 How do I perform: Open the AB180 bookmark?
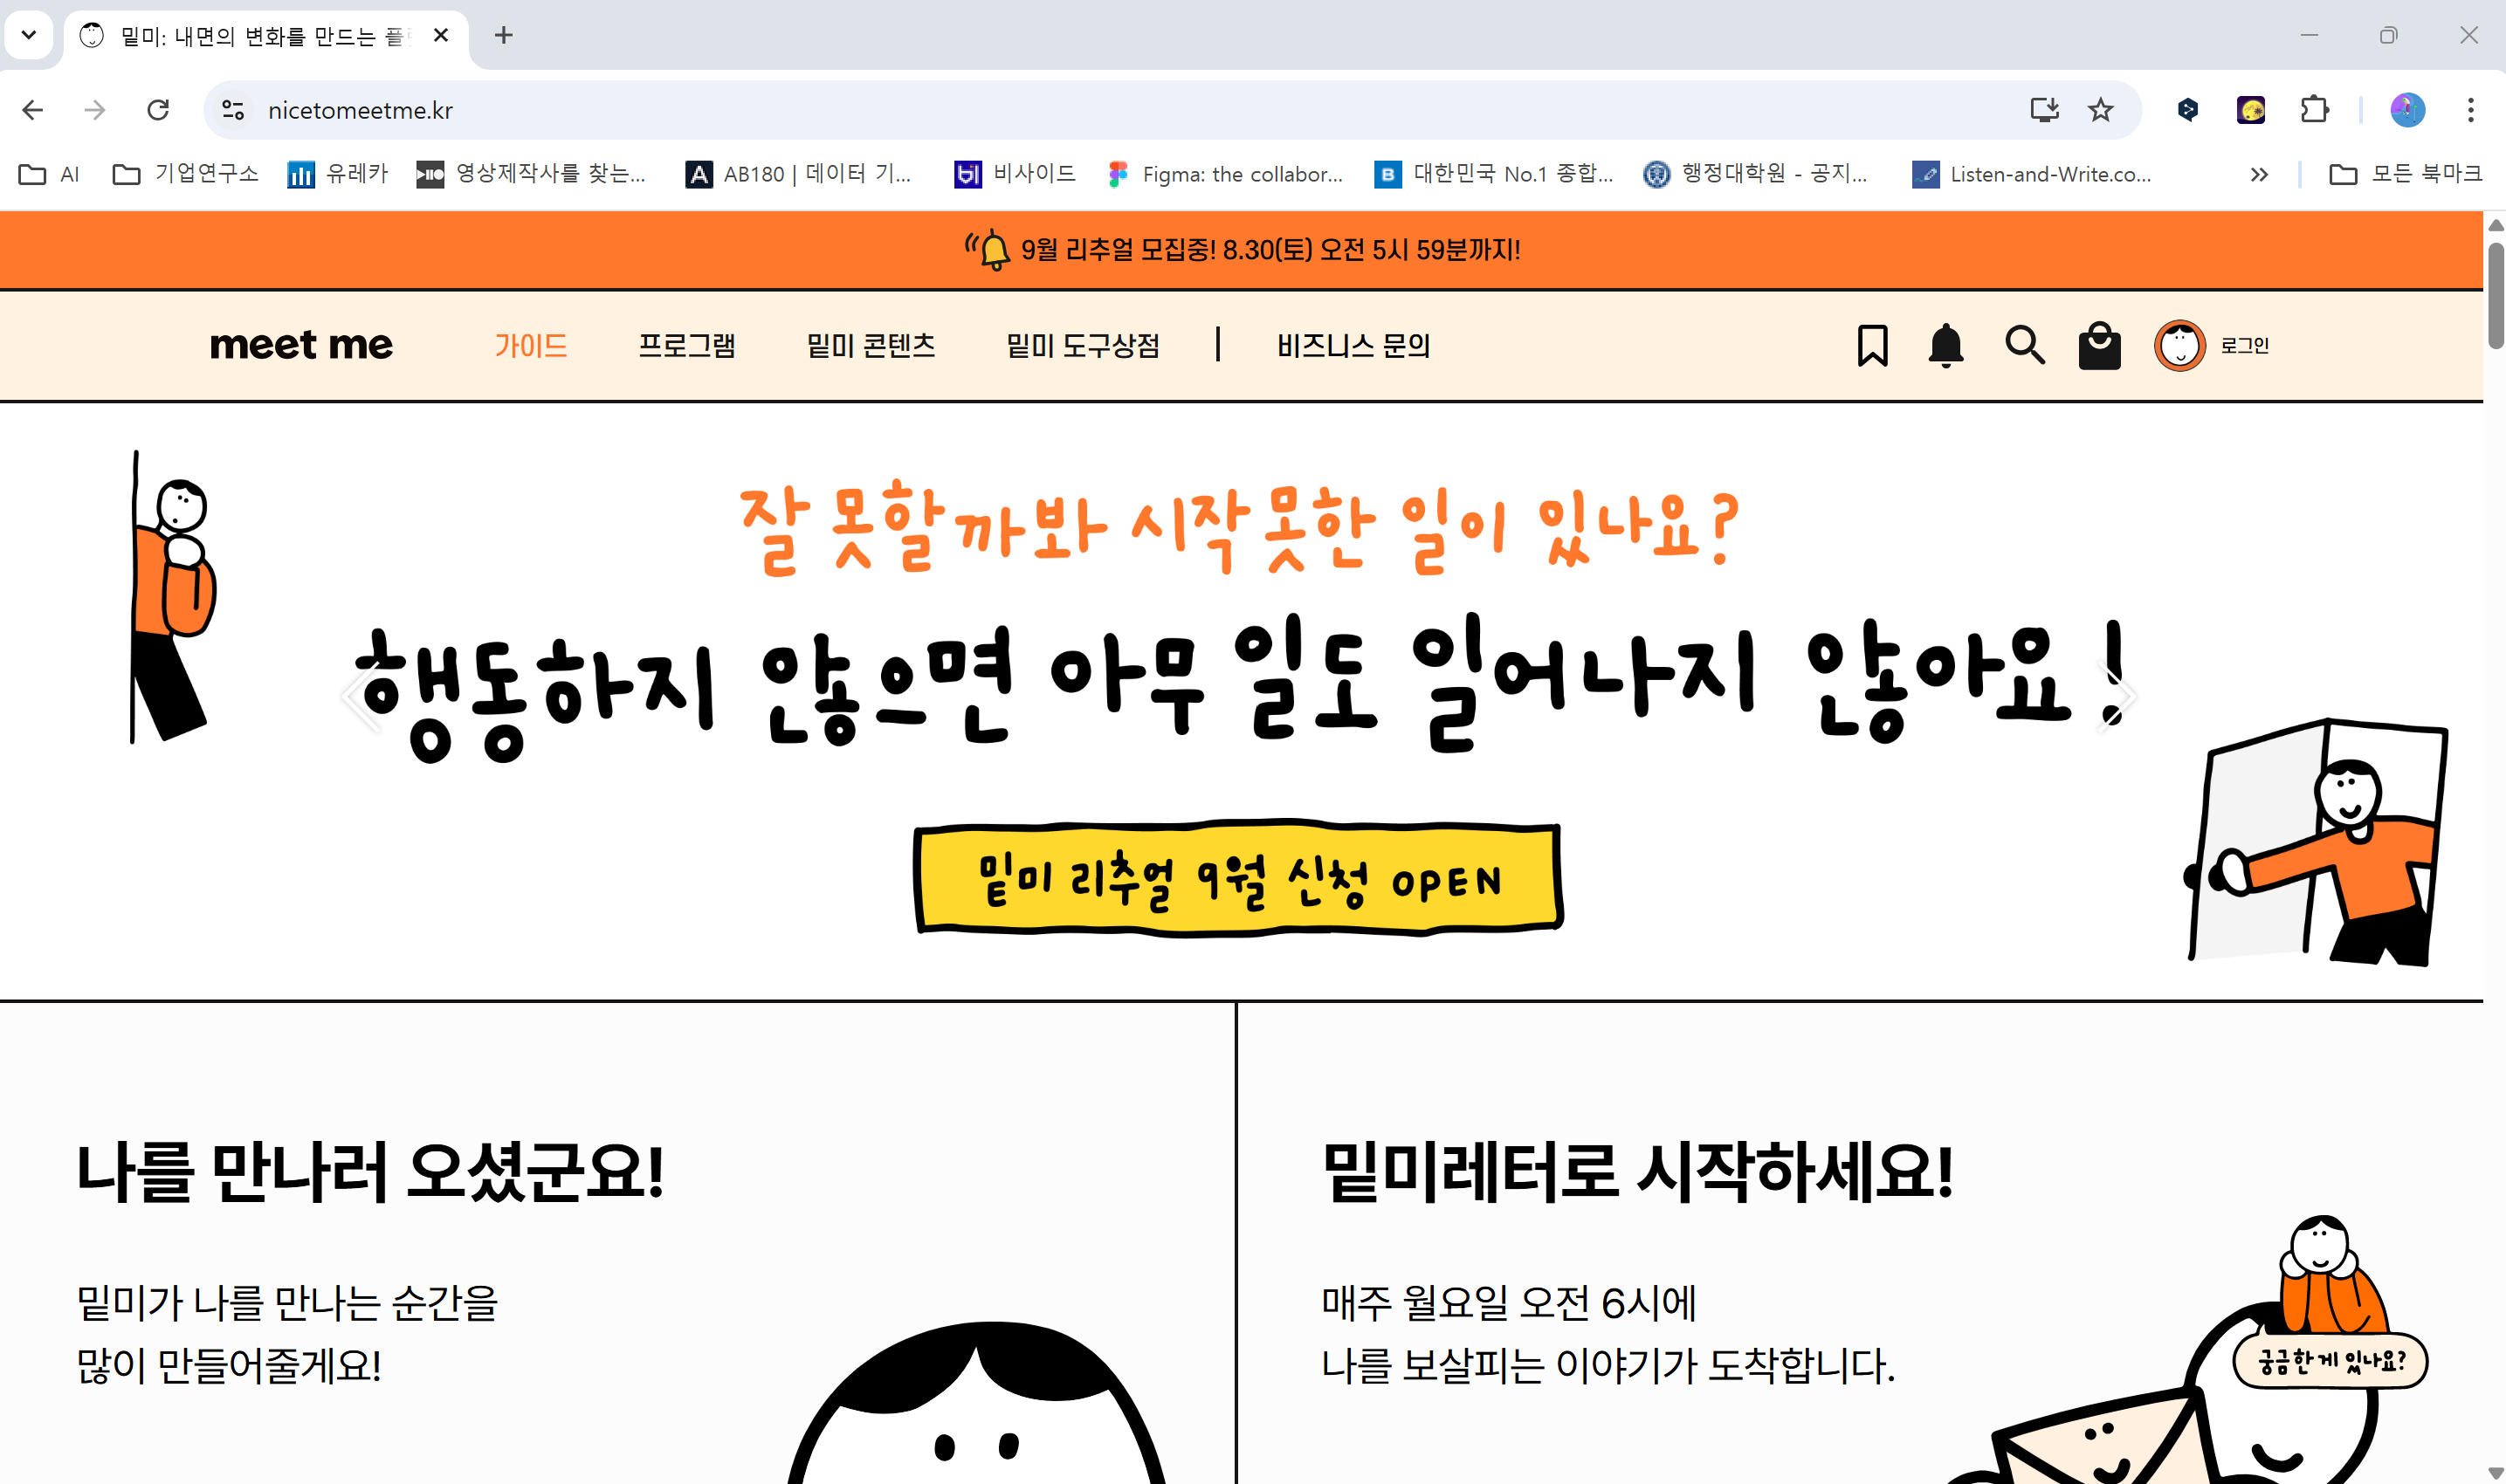point(799,174)
